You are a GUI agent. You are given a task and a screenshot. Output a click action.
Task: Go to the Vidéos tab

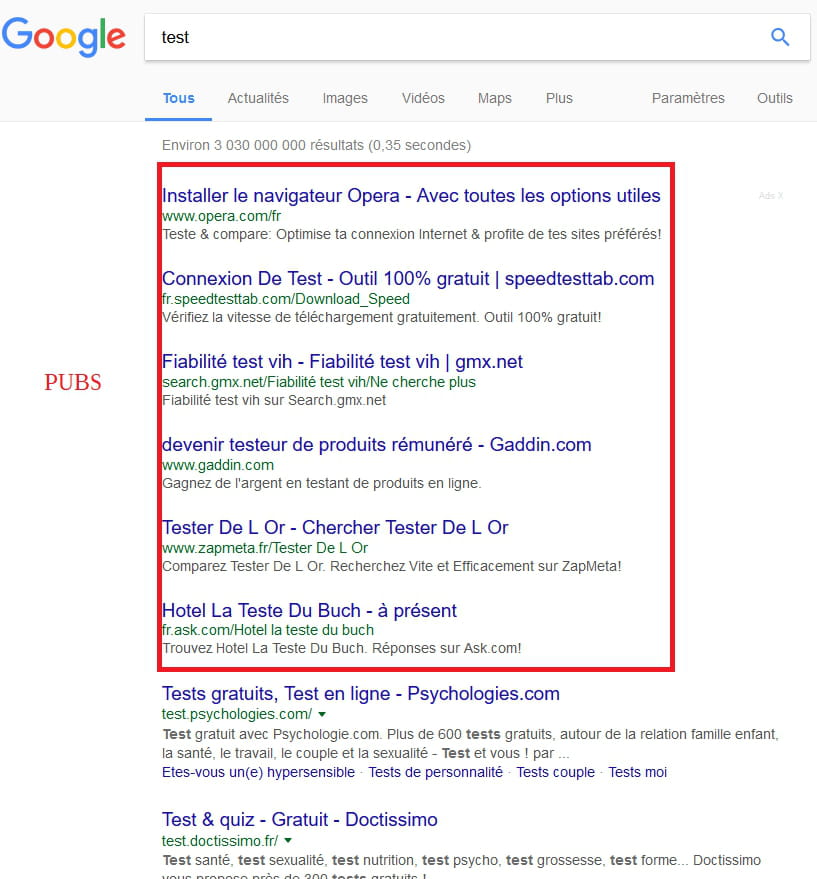(x=423, y=98)
